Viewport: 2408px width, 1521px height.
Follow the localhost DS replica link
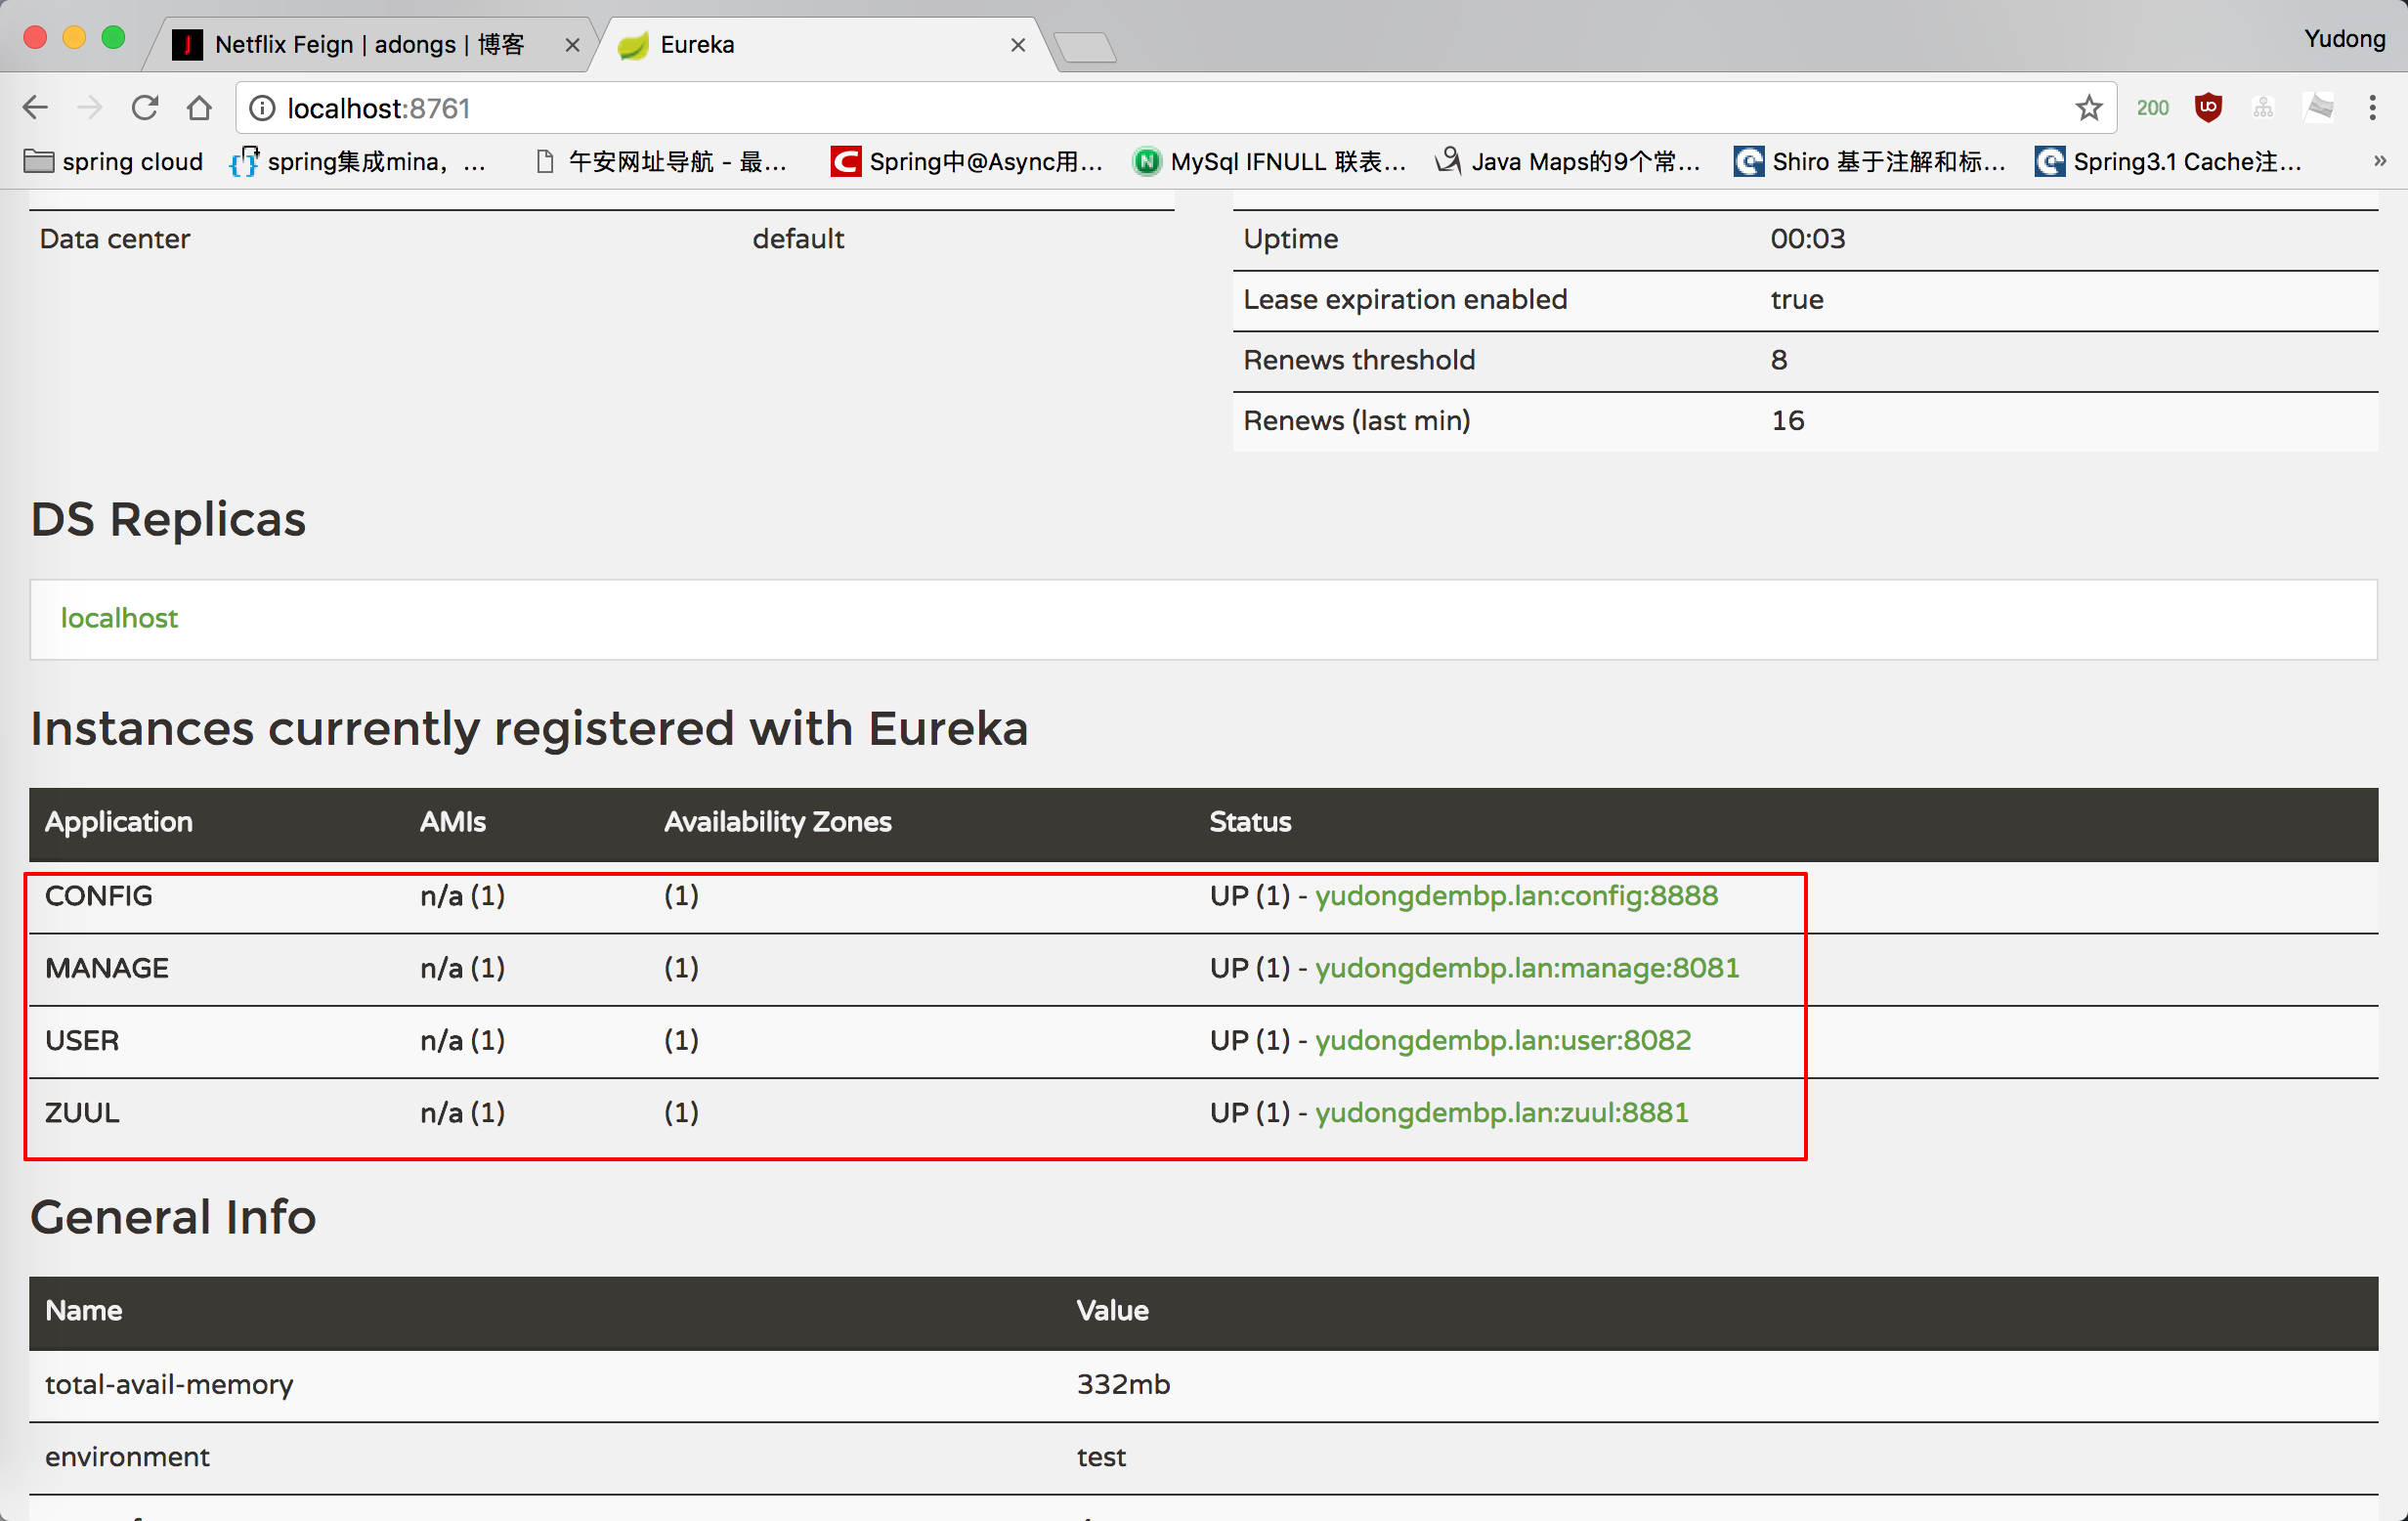coord(119,618)
